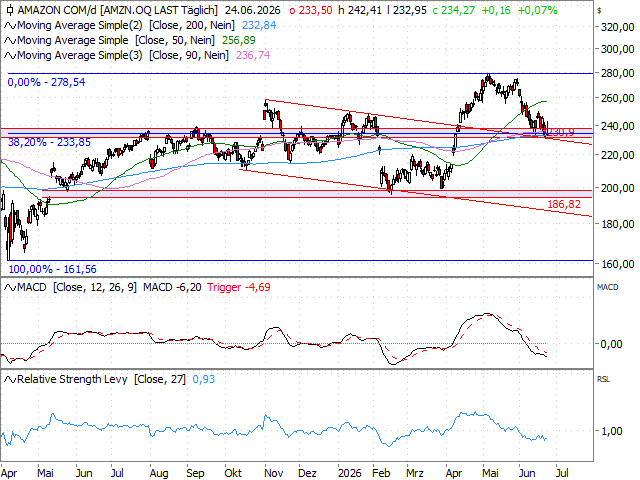The height and width of the screenshot is (480, 640).
Task: Click the date 24.06.2026 in the header
Action: (x=253, y=10)
